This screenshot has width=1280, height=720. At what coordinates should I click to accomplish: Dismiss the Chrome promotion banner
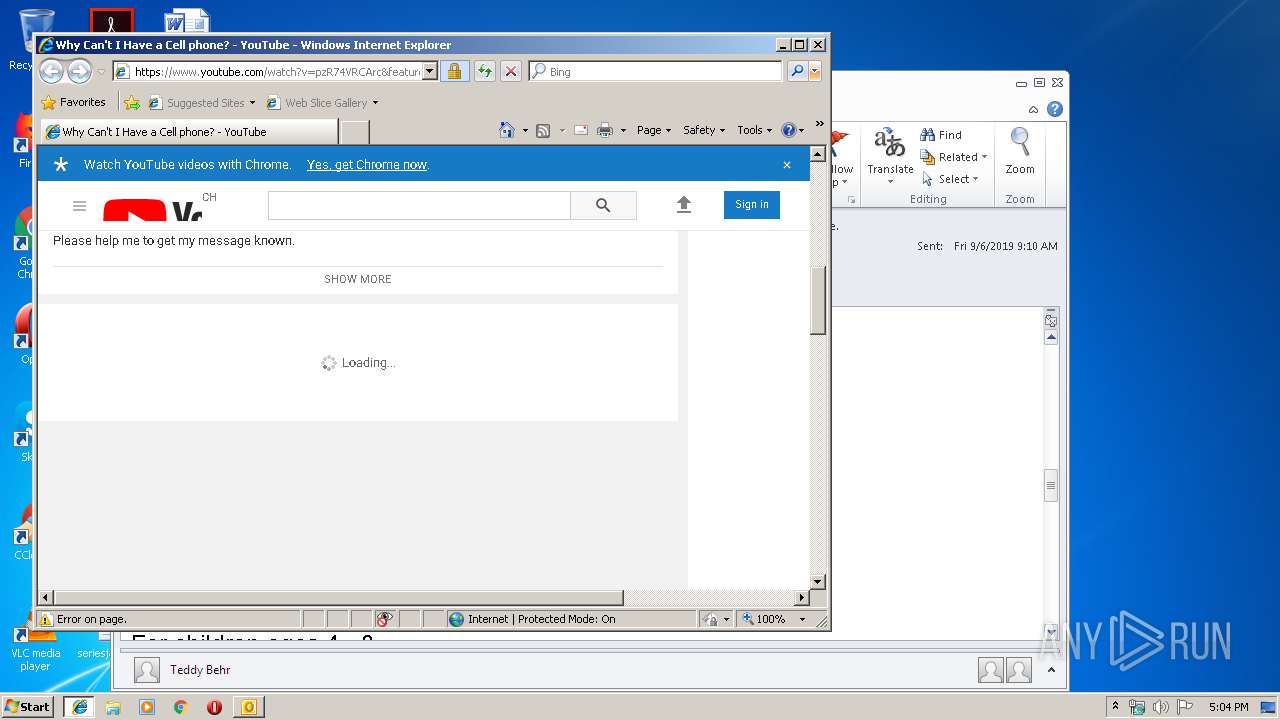tap(787, 165)
